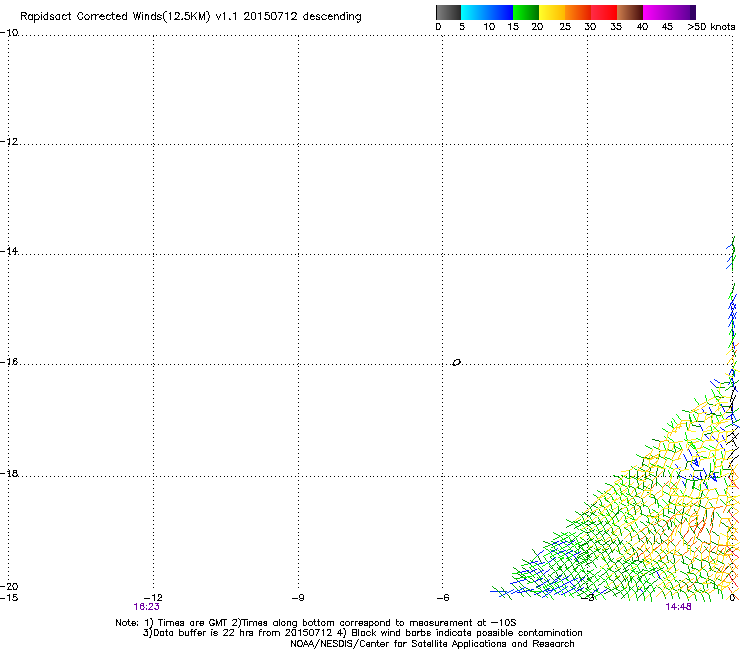Click the latitude label -14
Screen dimensions: 740x650
[x=9, y=251]
